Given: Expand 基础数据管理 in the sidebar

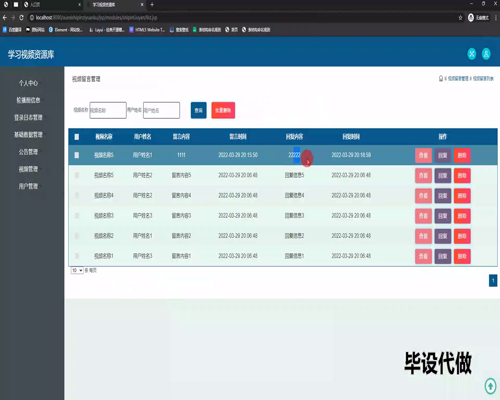Looking at the screenshot, I should pos(28,135).
